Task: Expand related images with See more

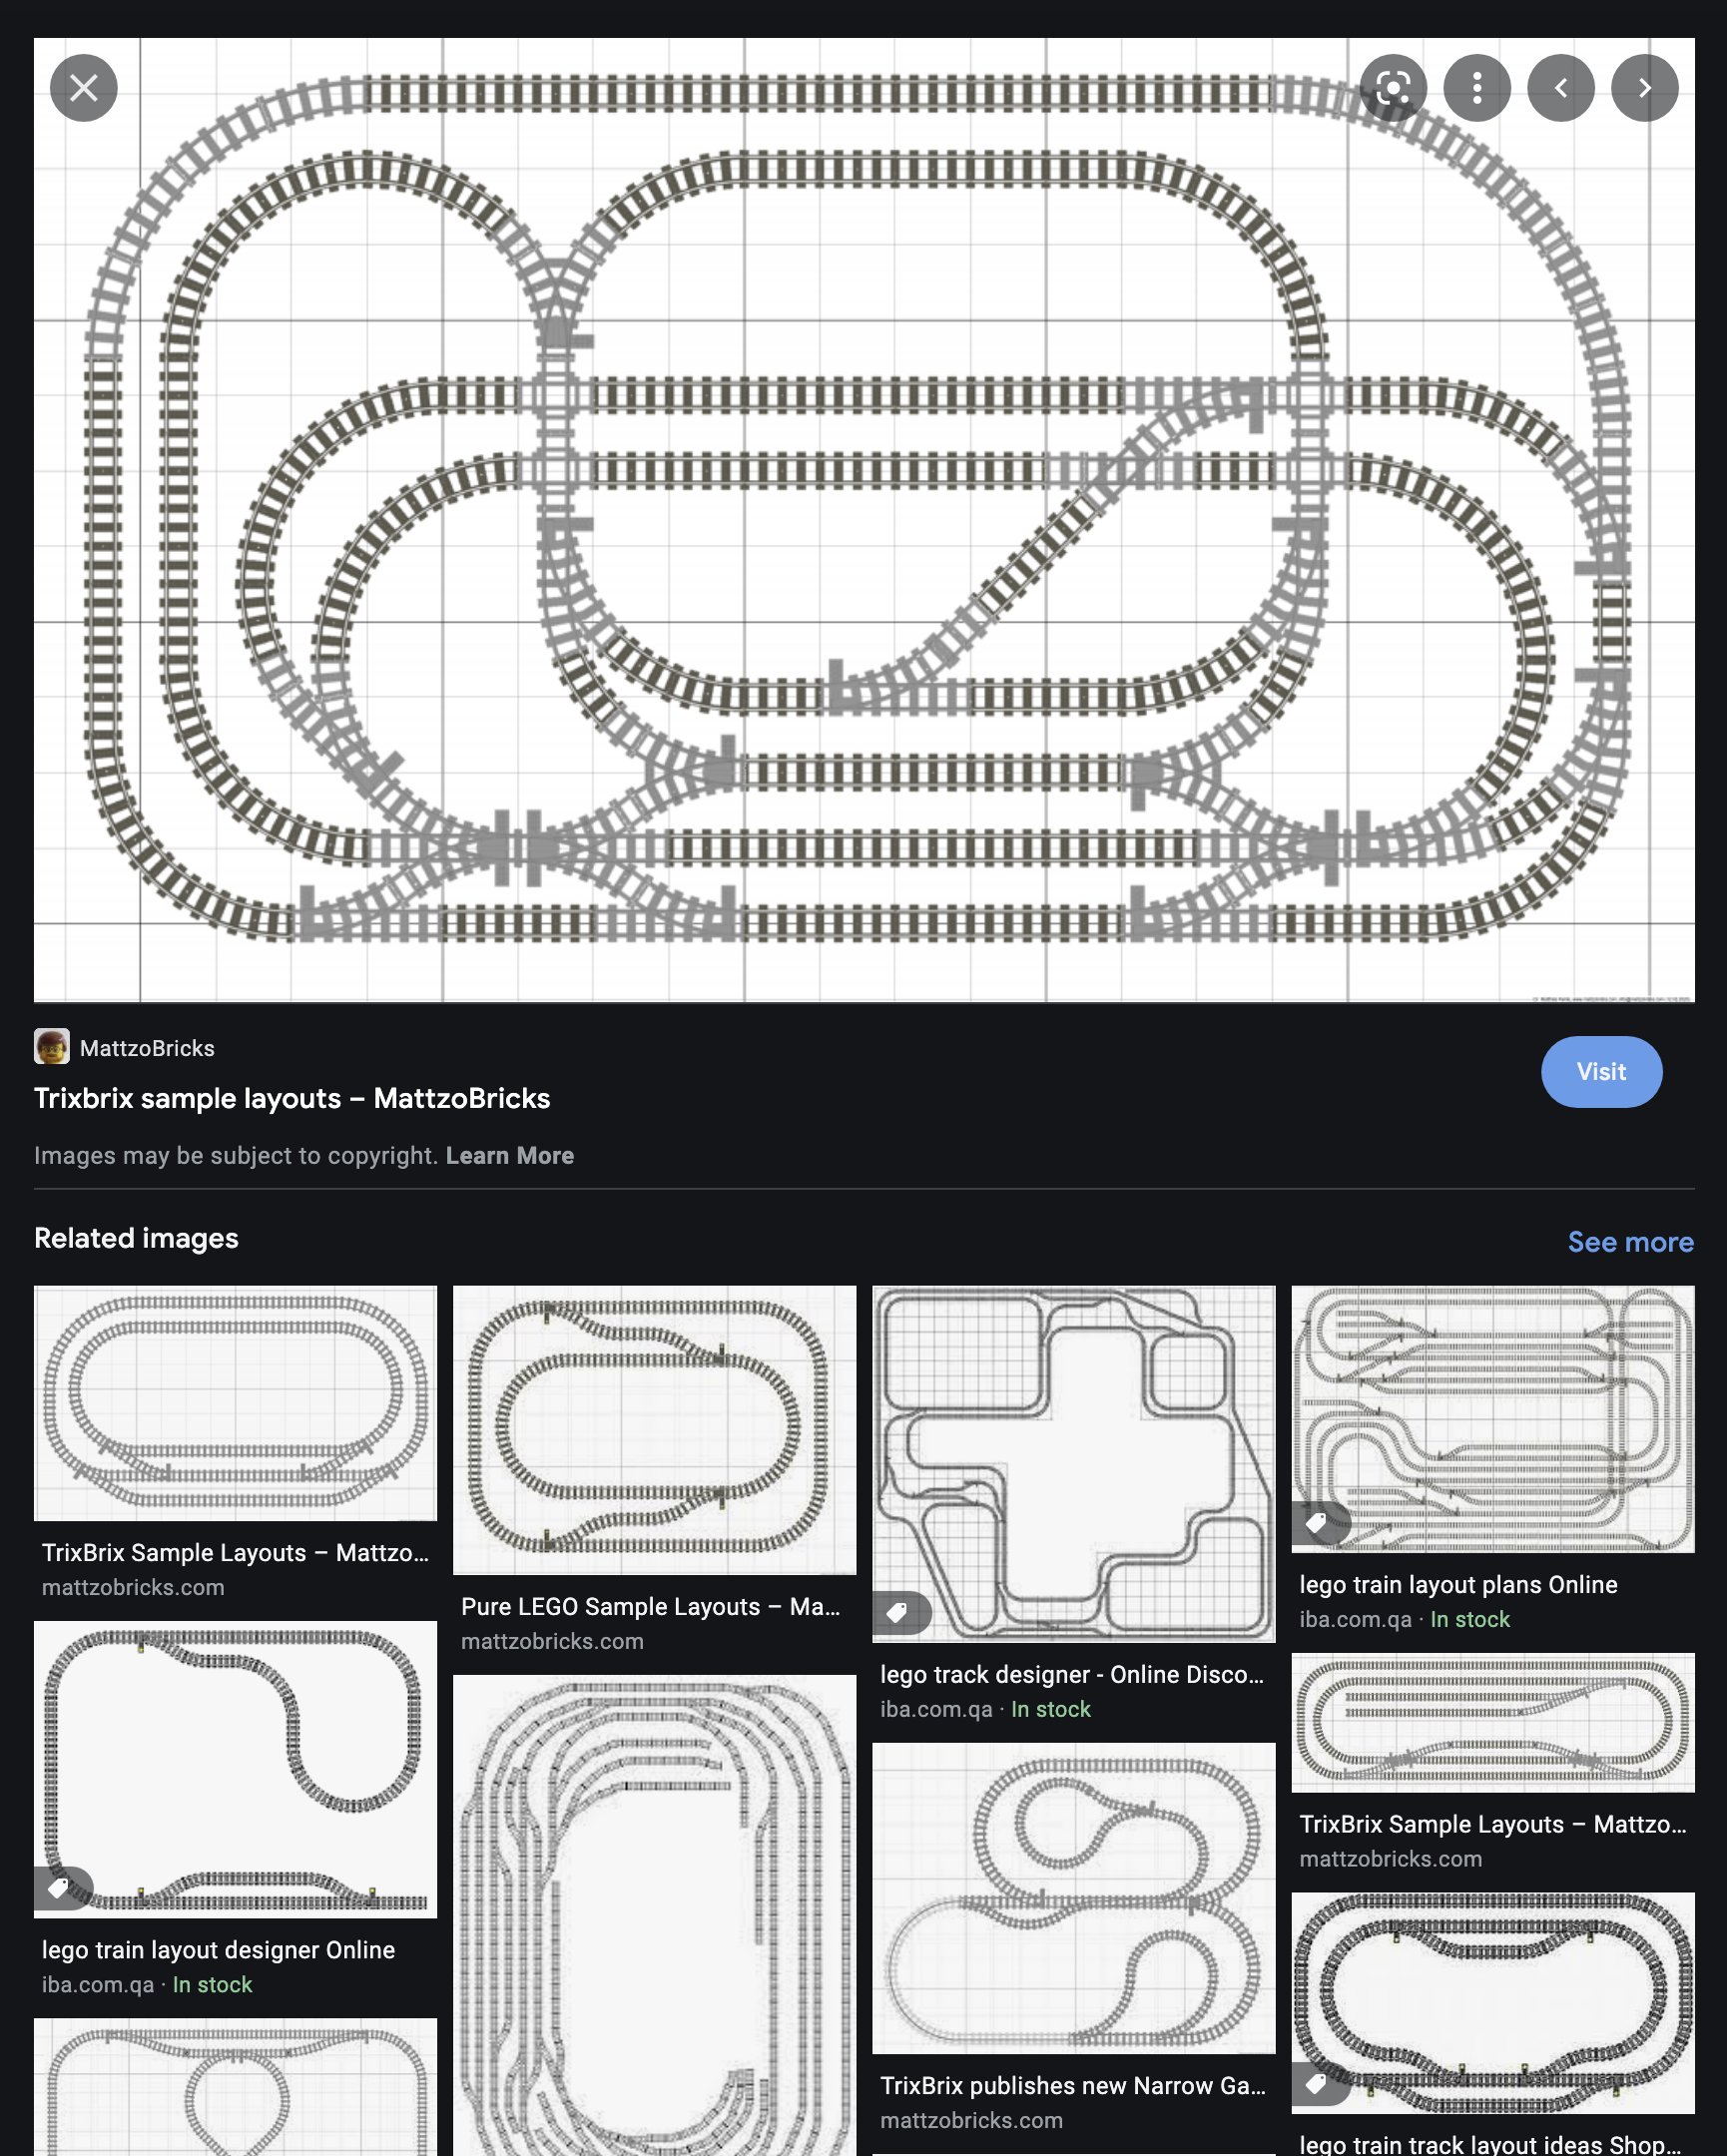Action: click(1630, 1241)
